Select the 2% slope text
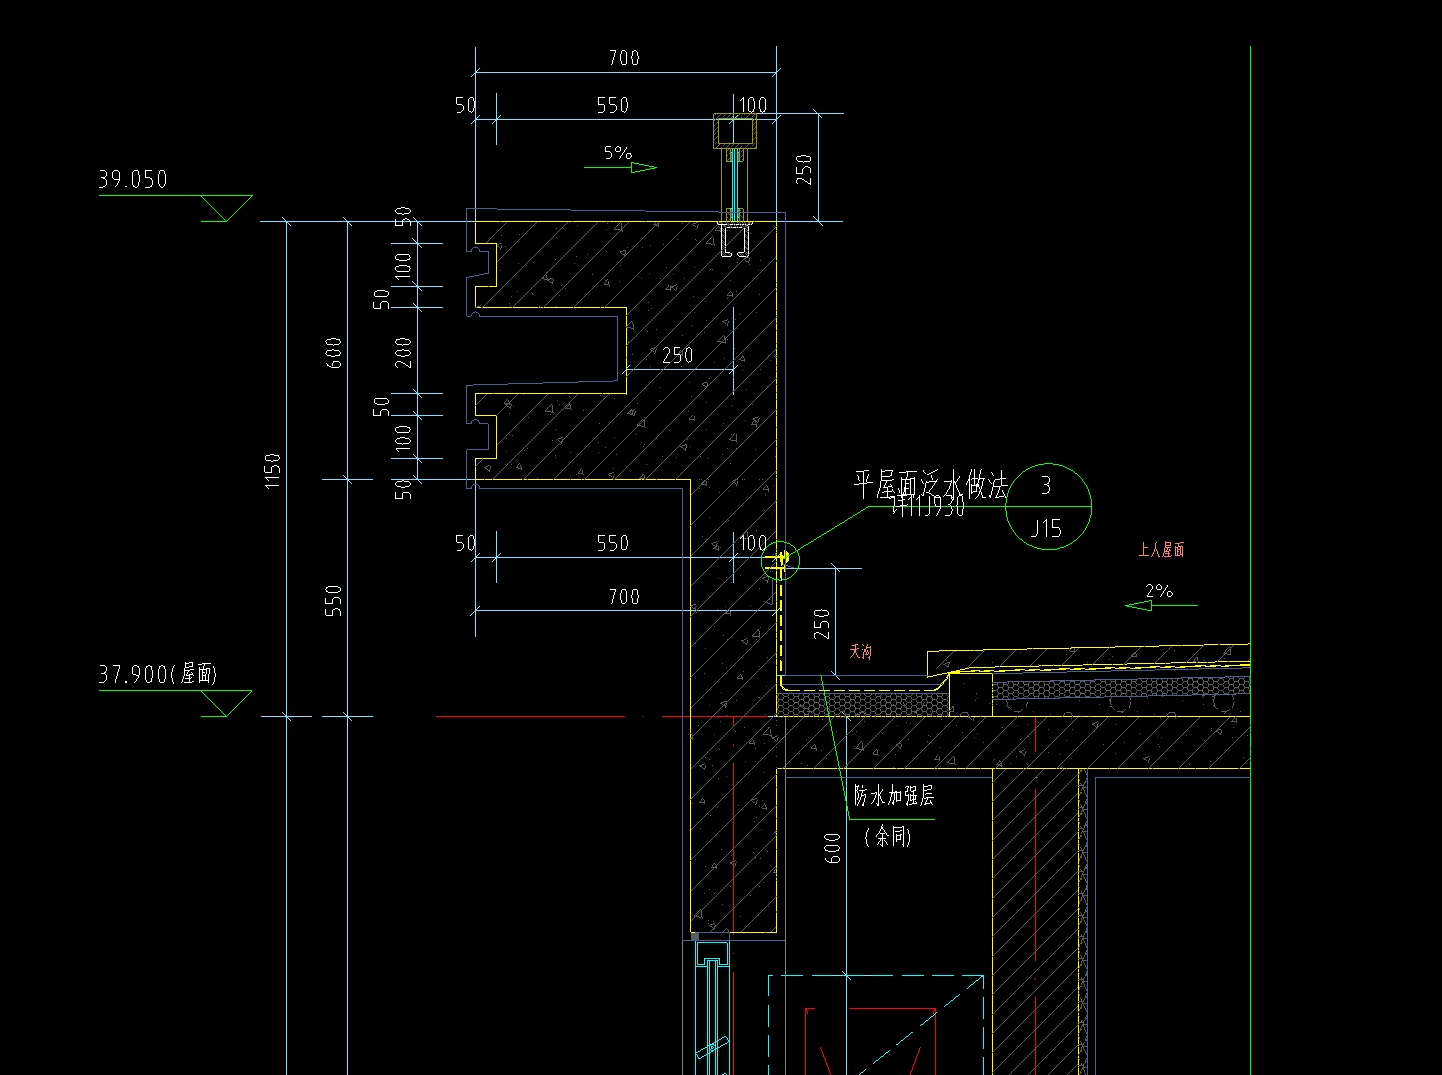 pos(1159,591)
